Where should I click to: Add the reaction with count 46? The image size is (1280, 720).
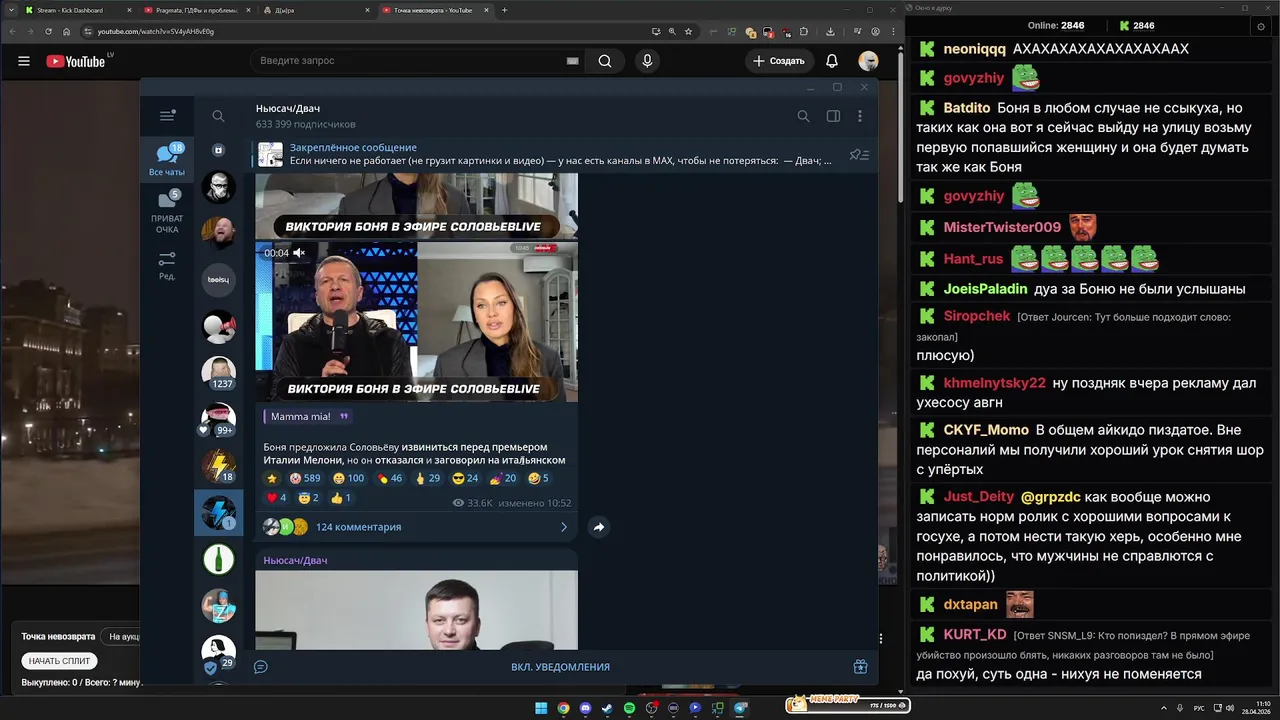pyautogui.click(x=389, y=478)
